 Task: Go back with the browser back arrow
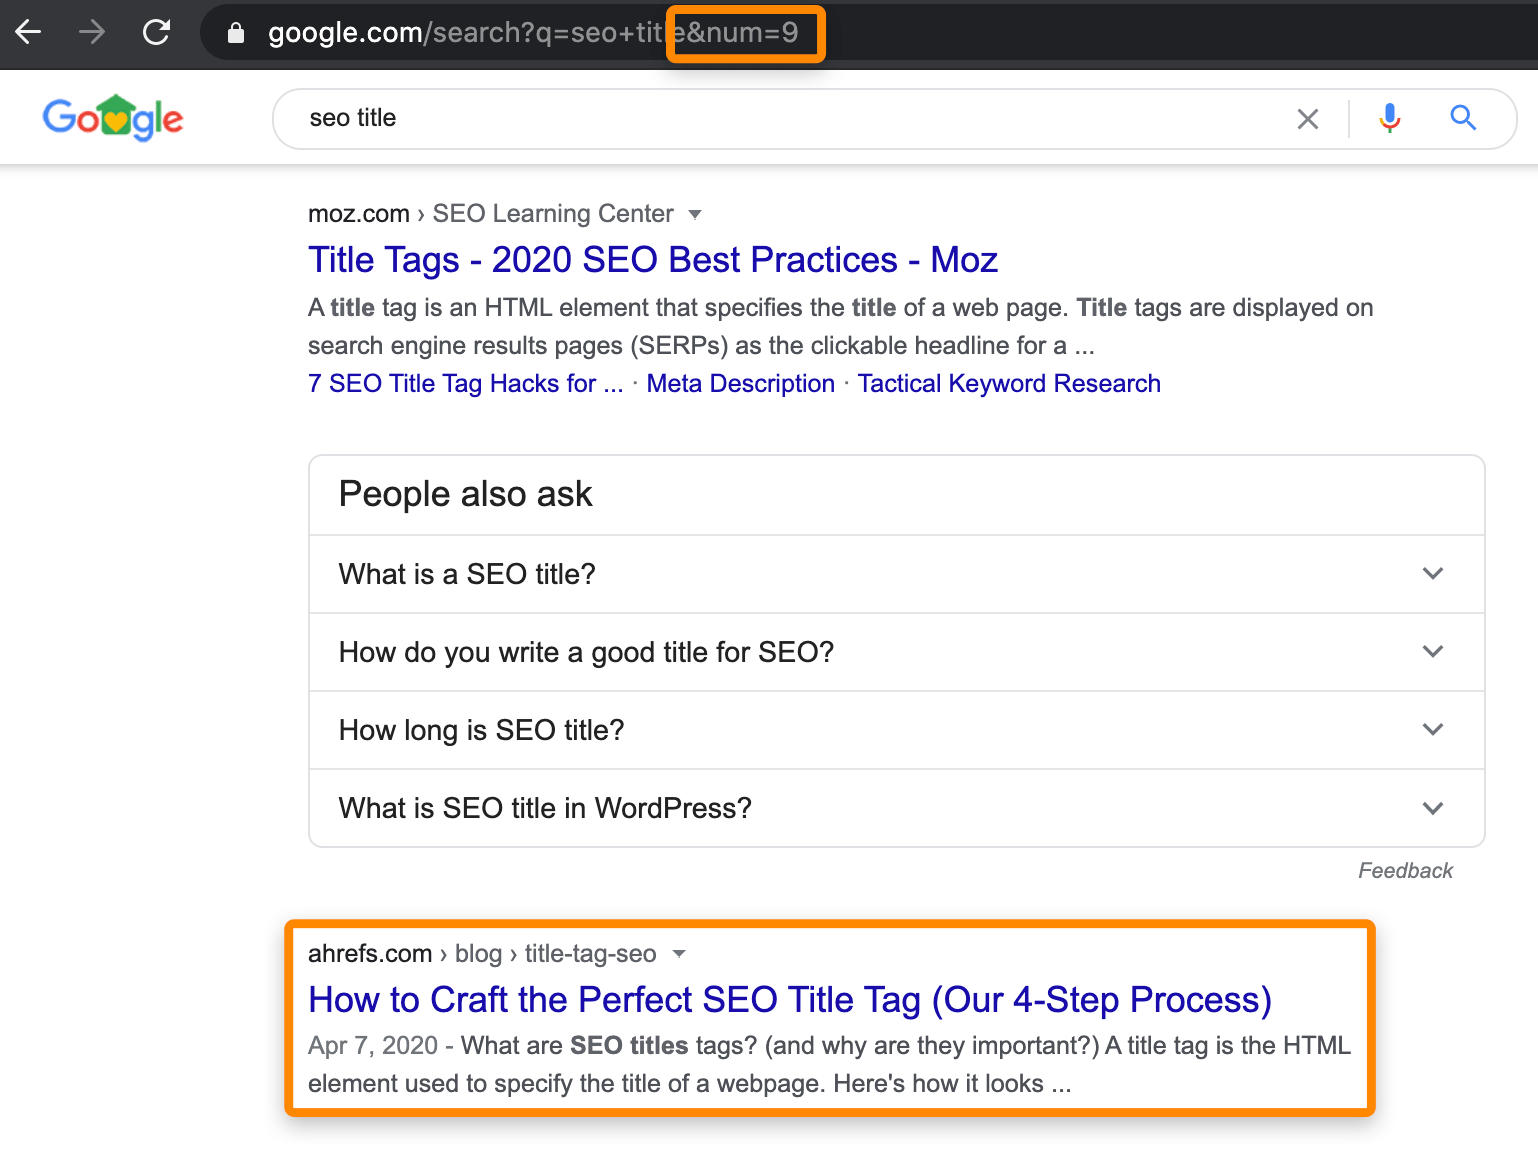pyautogui.click(x=28, y=33)
